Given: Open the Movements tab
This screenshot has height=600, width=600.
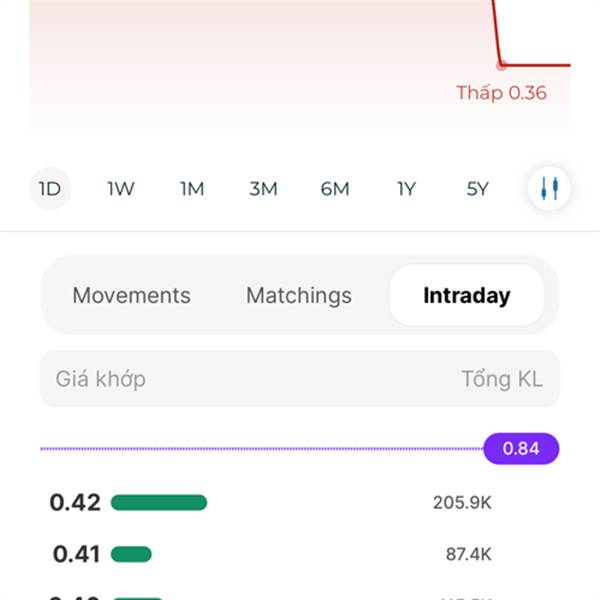Looking at the screenshot, I should click(132, 295).
